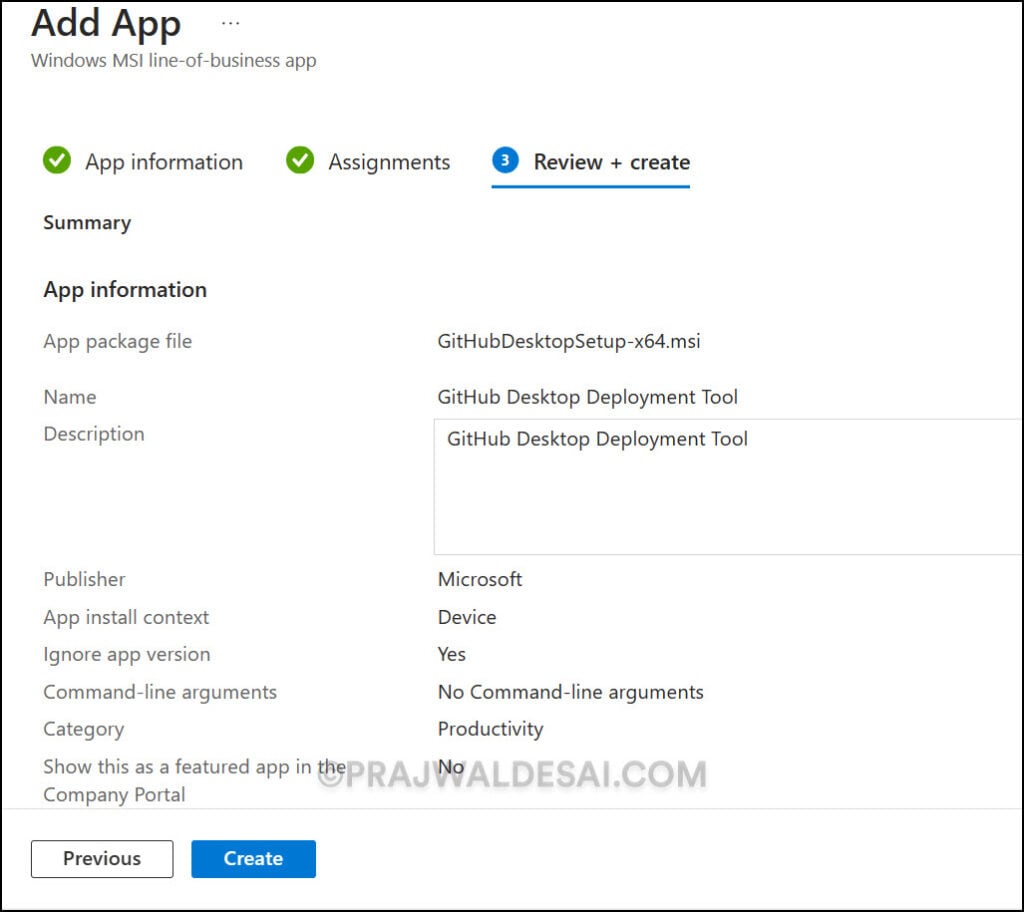The width and height of the screenshot is (1024, 912).
Task: Click the Create button
Action: pos(253,858)
